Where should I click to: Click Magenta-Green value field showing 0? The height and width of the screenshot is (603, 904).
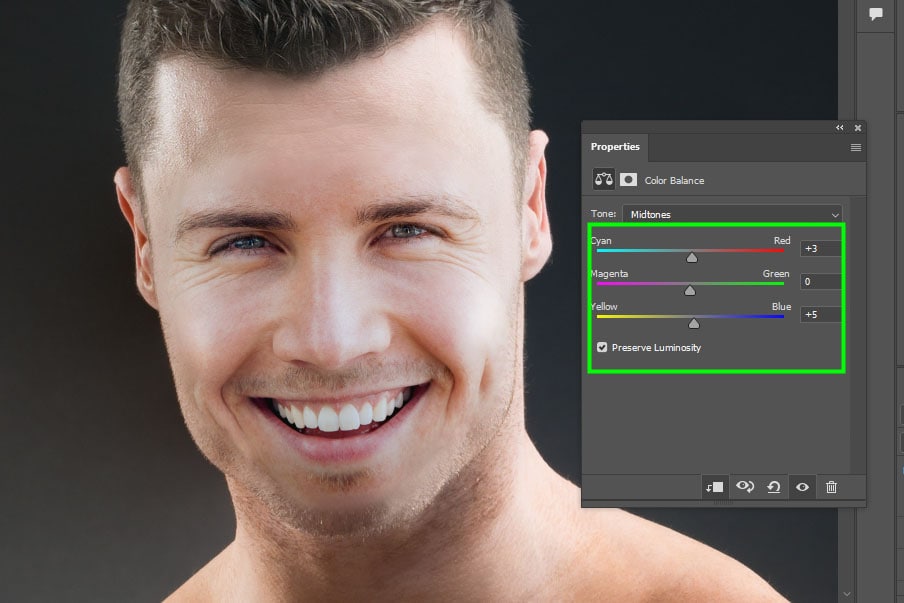click(x=820, y=281)
